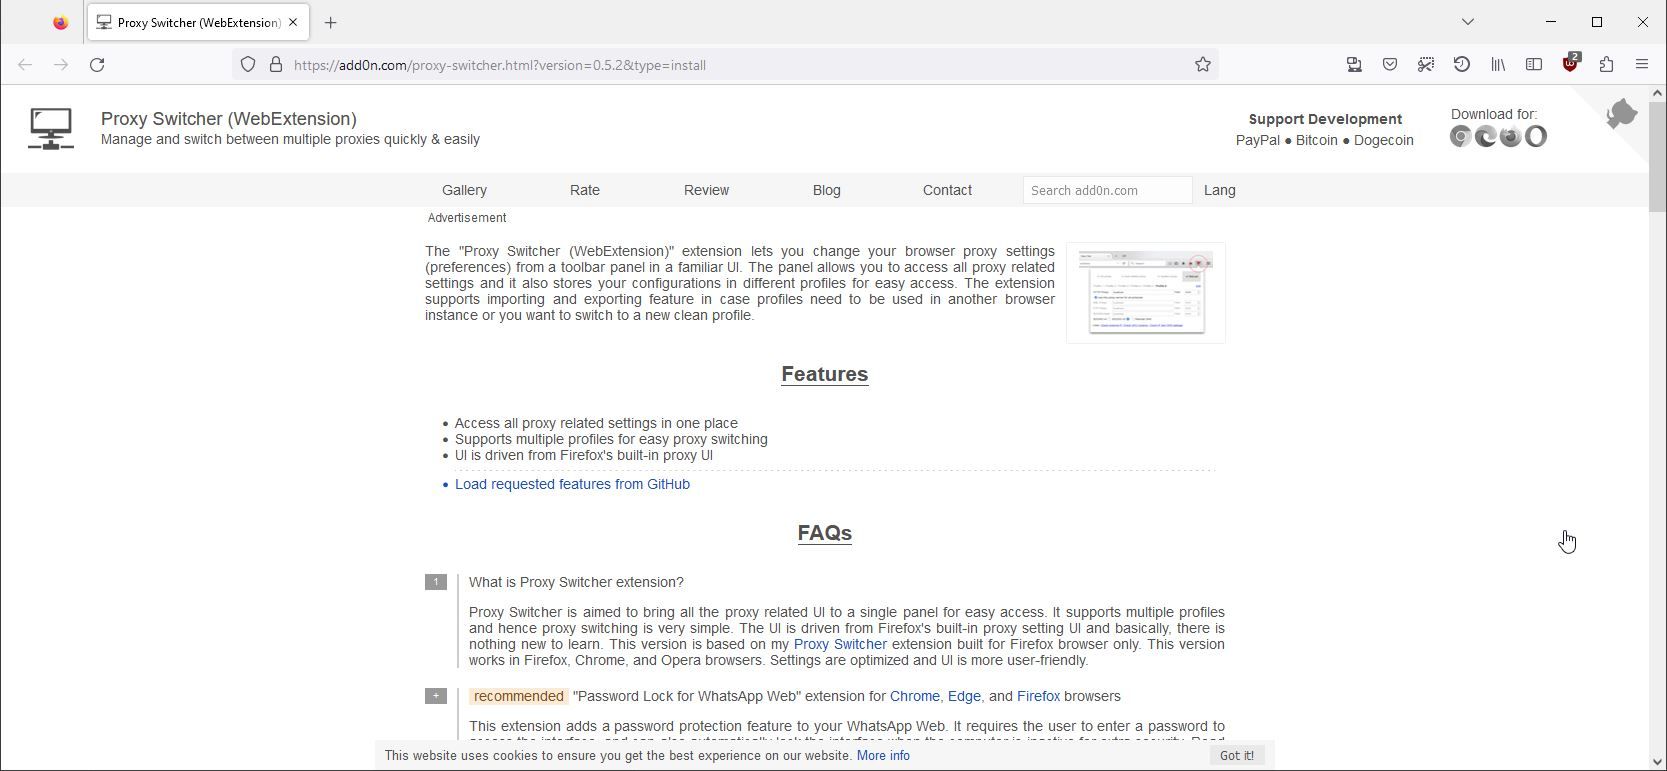Click the Support Development heading
Screen dimensions: 1667x771
[1325, 119]
